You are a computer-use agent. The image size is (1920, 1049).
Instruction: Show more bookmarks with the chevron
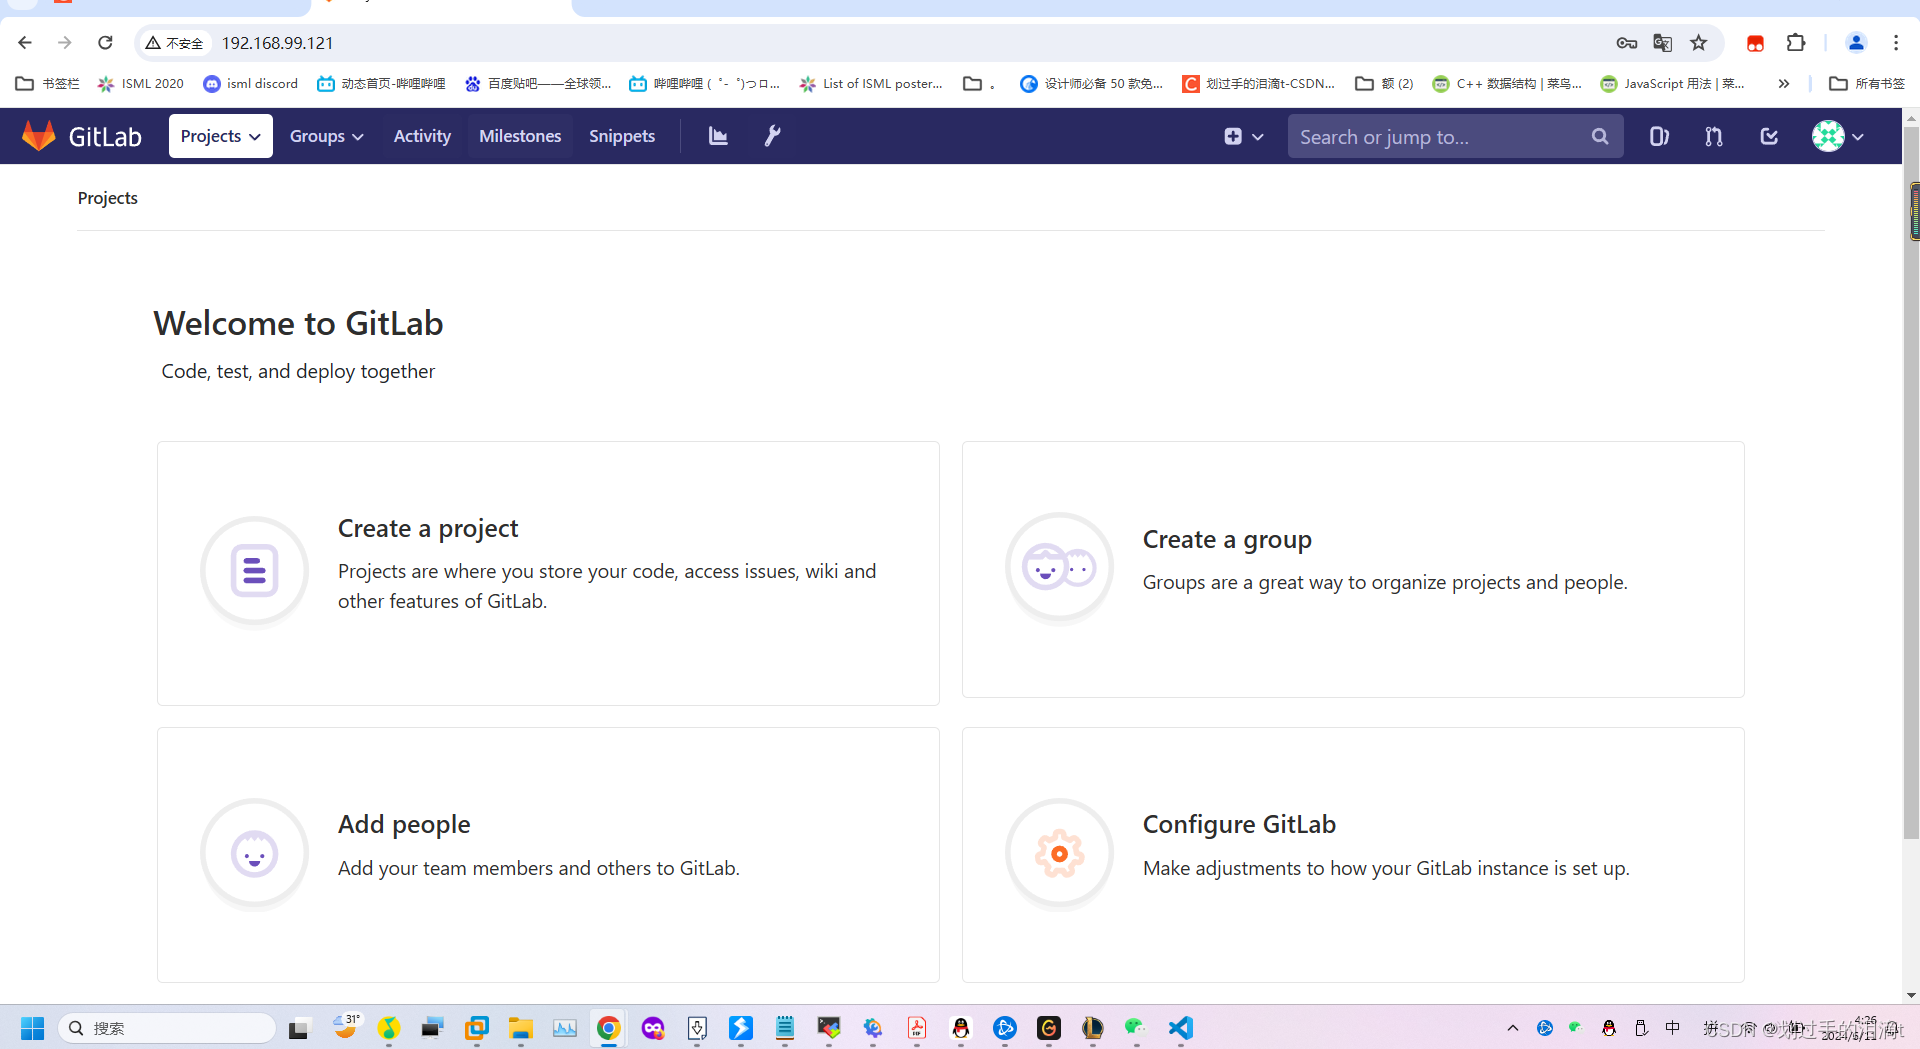[x=1784, y=84]
